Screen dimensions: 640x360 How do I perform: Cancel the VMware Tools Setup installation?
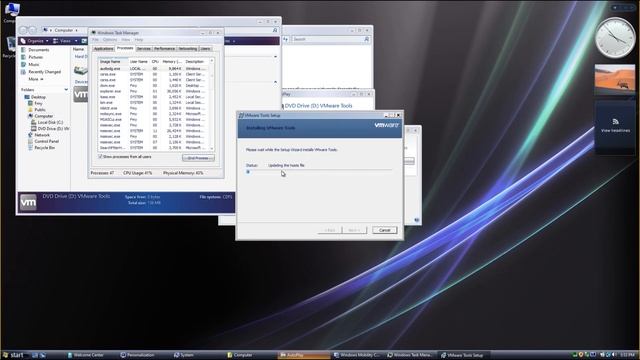[384, 230]
